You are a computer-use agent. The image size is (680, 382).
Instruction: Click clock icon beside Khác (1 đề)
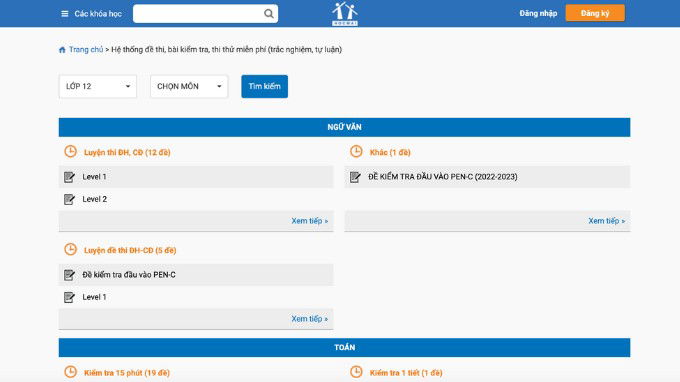coord(356,151)
